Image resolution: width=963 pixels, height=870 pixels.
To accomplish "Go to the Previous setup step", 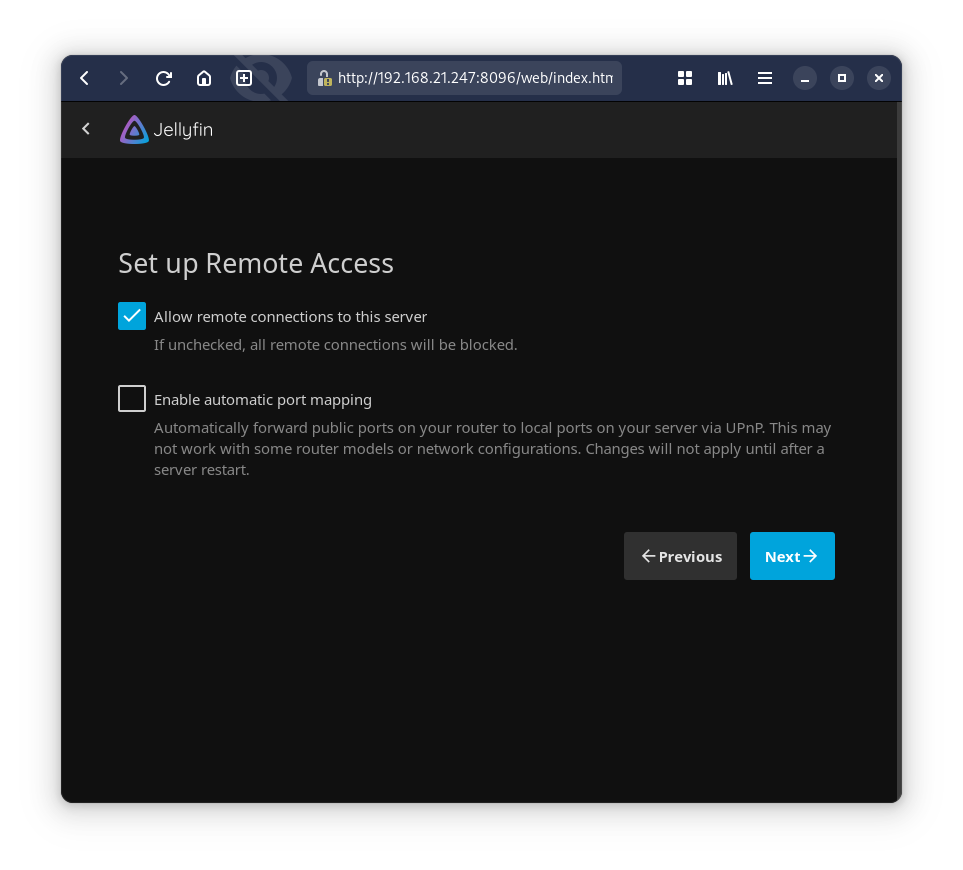I will click(680, 556).
